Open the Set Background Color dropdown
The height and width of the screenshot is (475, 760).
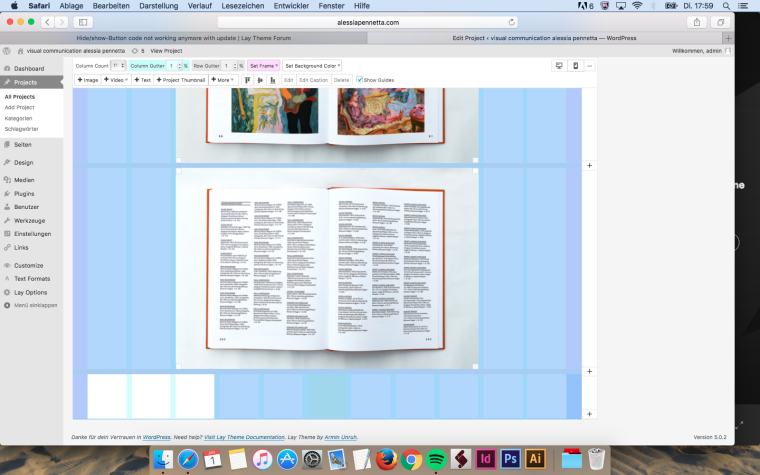coord(313,65)
